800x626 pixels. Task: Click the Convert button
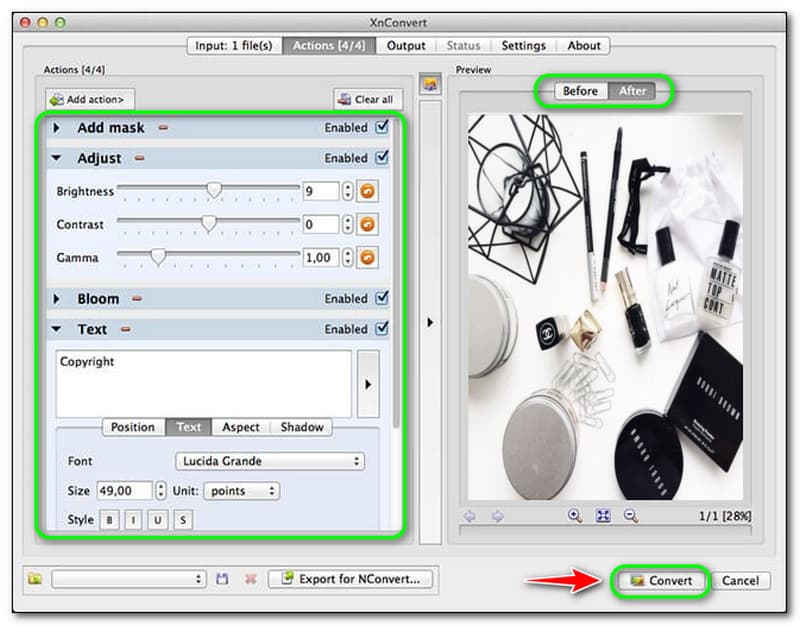(661, 581)
